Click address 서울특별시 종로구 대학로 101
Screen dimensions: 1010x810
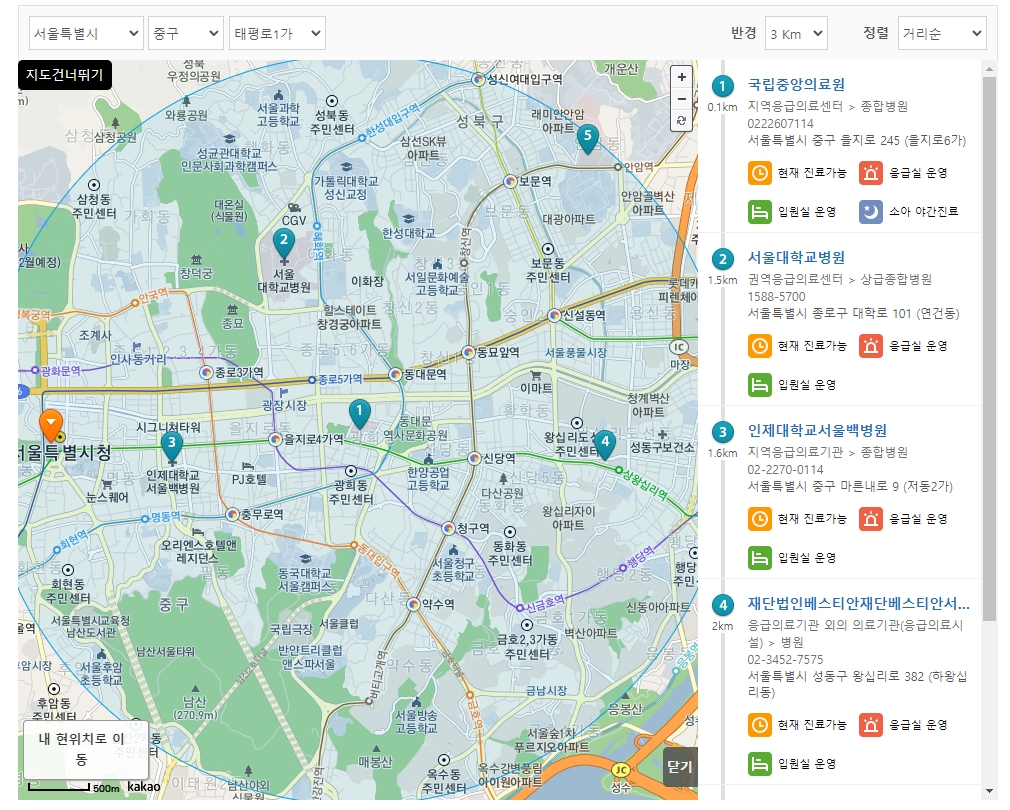853,314
